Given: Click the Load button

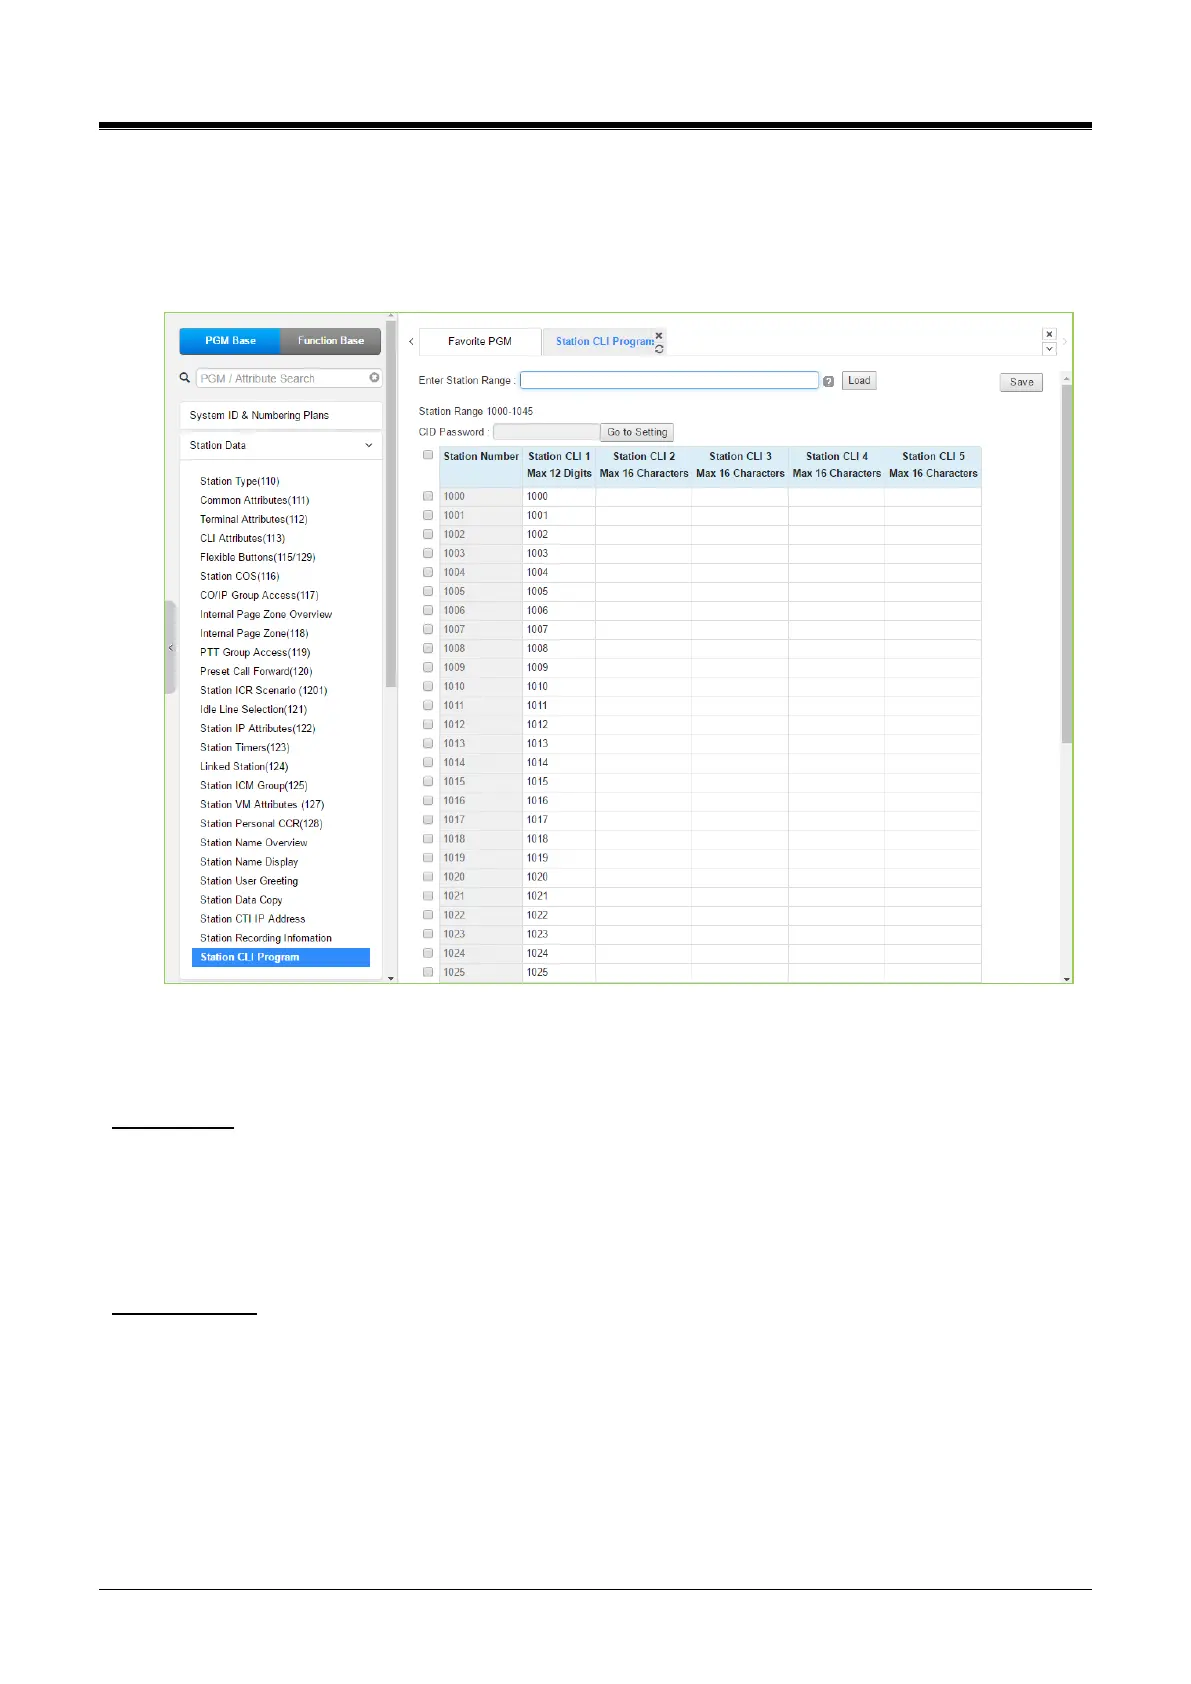Looking at the screenshot, I should (x=859, y=381).
